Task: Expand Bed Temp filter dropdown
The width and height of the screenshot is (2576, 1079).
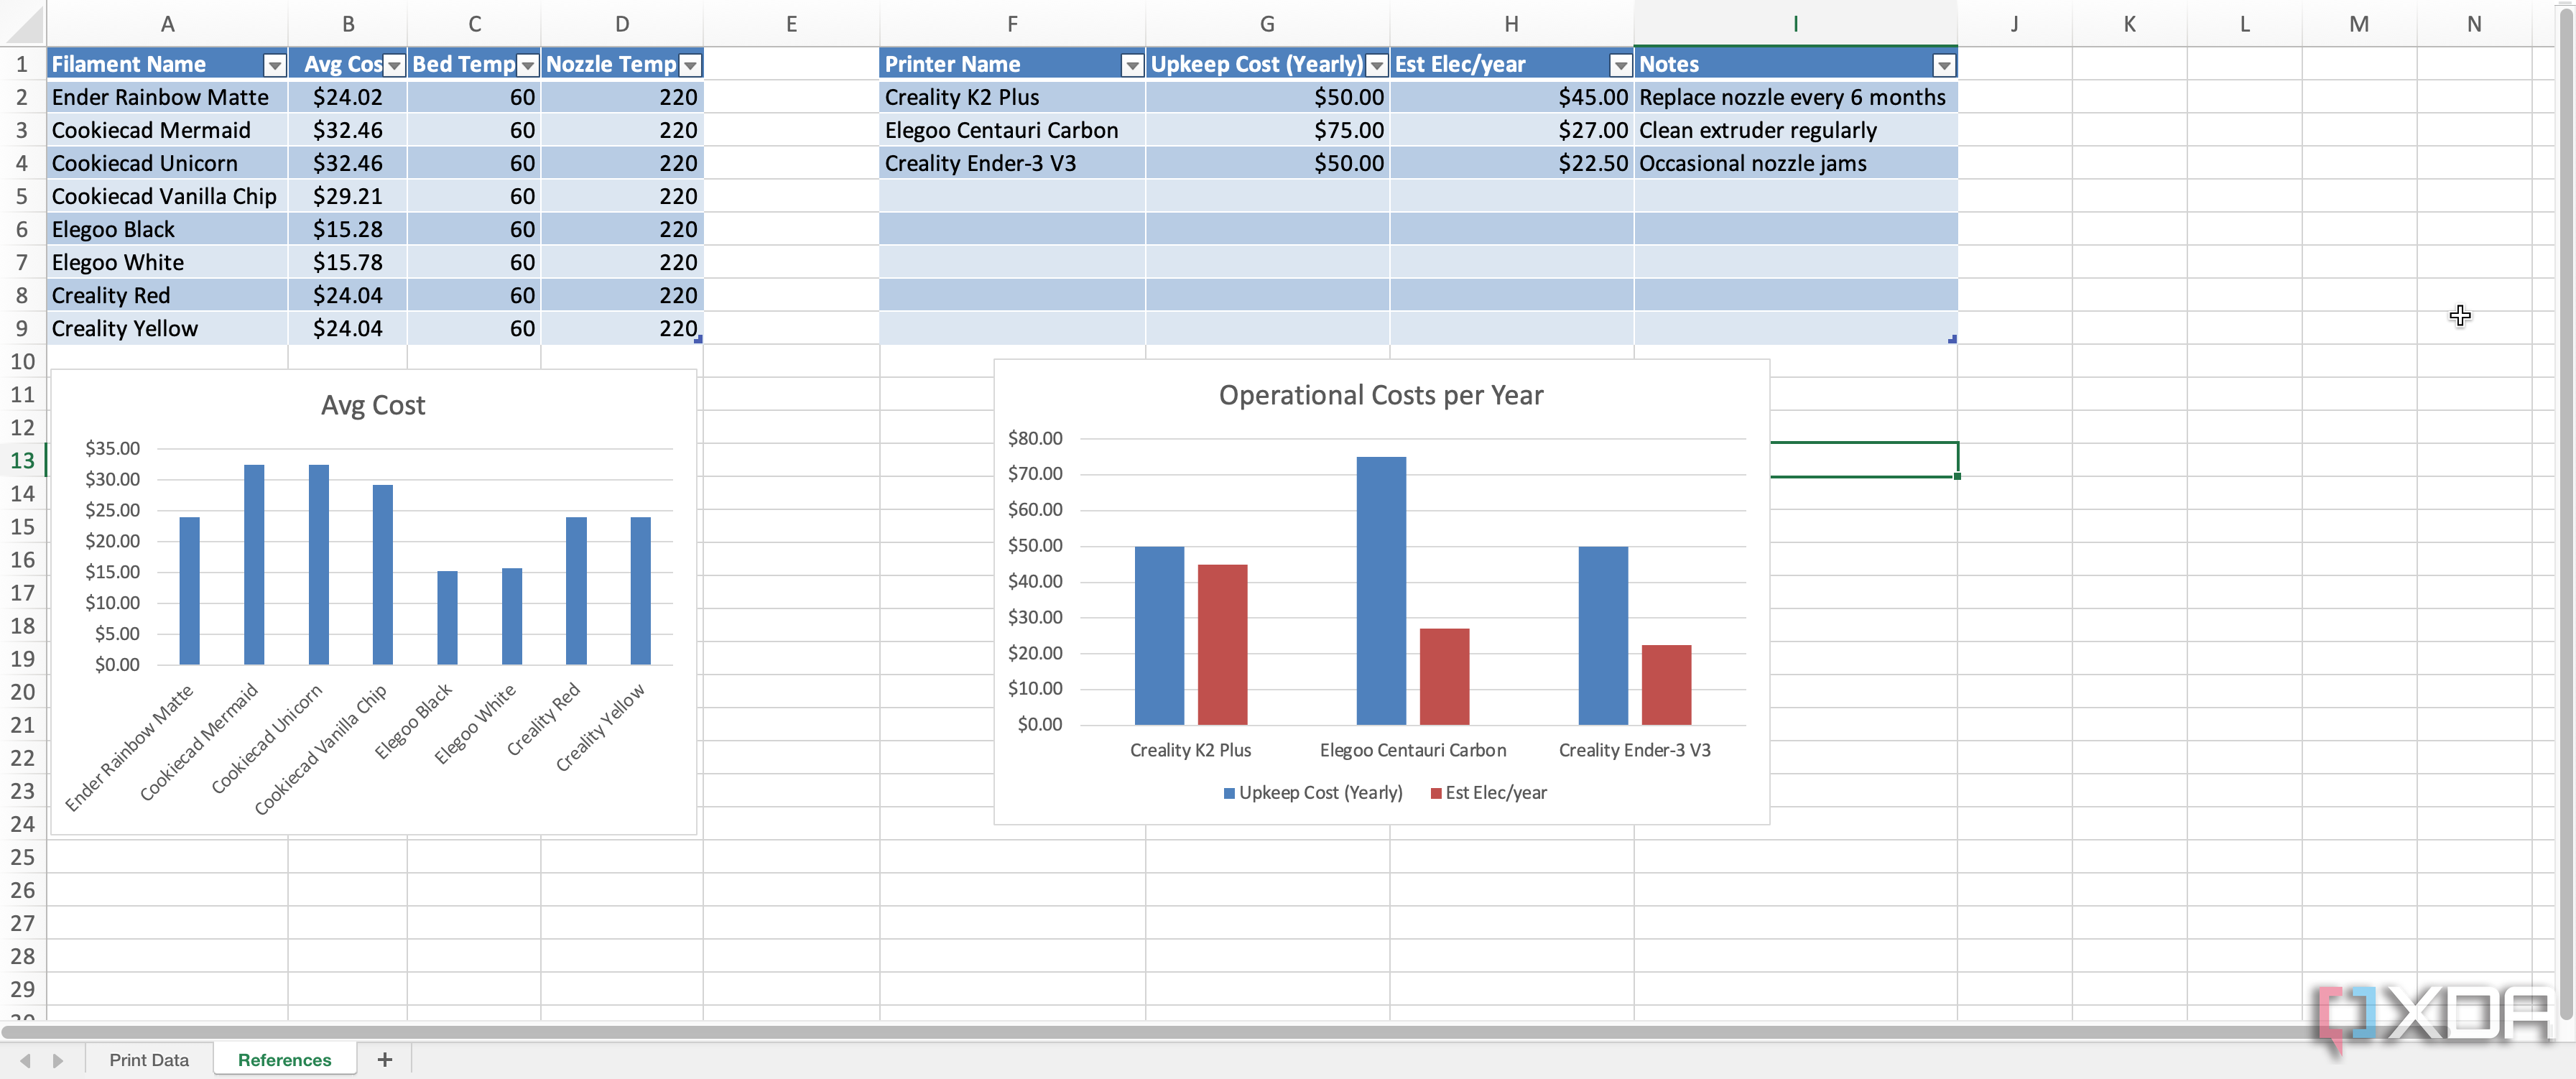Action: coord(527,65)
